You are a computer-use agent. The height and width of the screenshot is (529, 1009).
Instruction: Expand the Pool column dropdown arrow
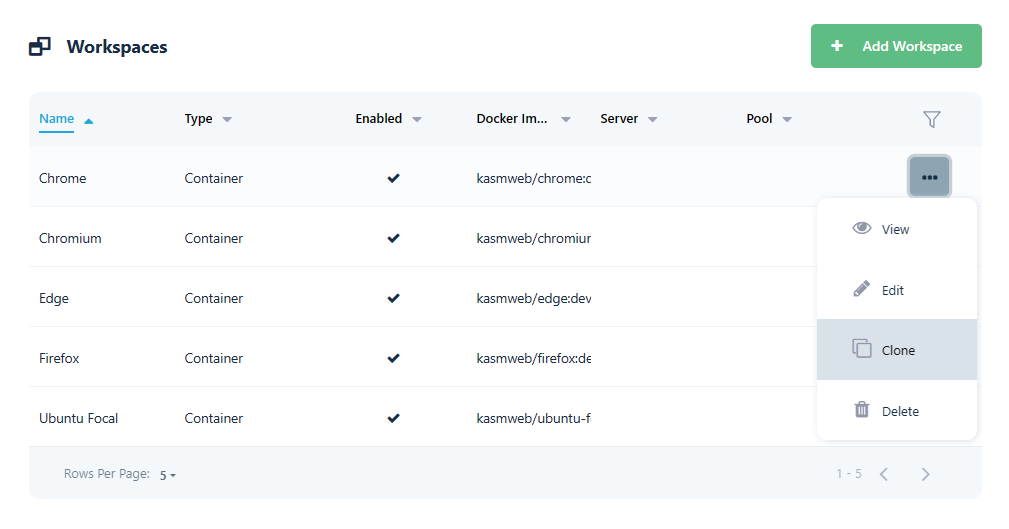[787, 119]
